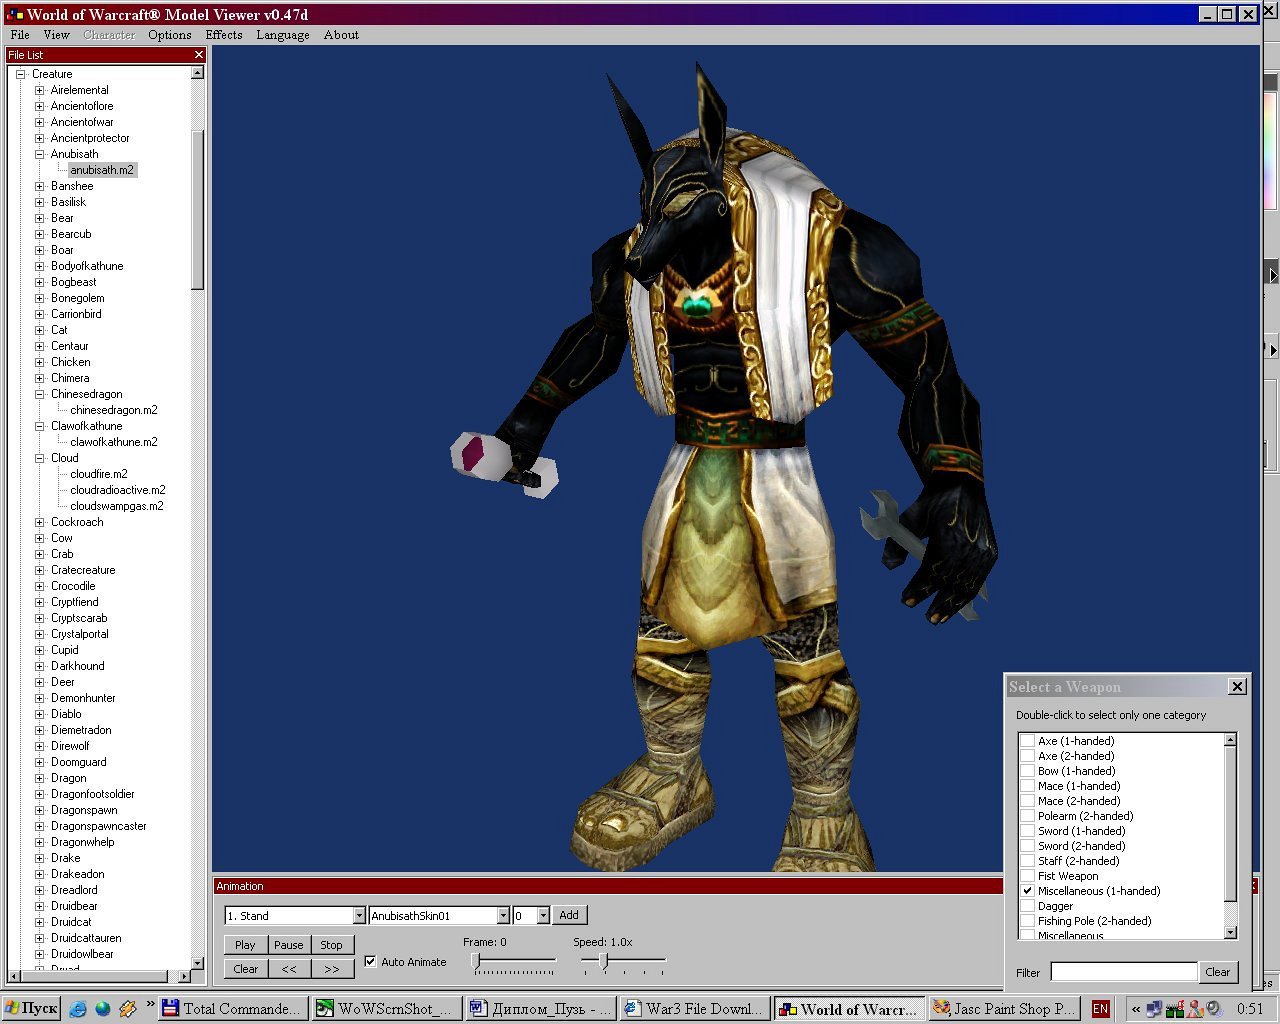Screen dimensions: 1280x1024
Task: Clear the weapon filter
Action: pos(1217,972)
